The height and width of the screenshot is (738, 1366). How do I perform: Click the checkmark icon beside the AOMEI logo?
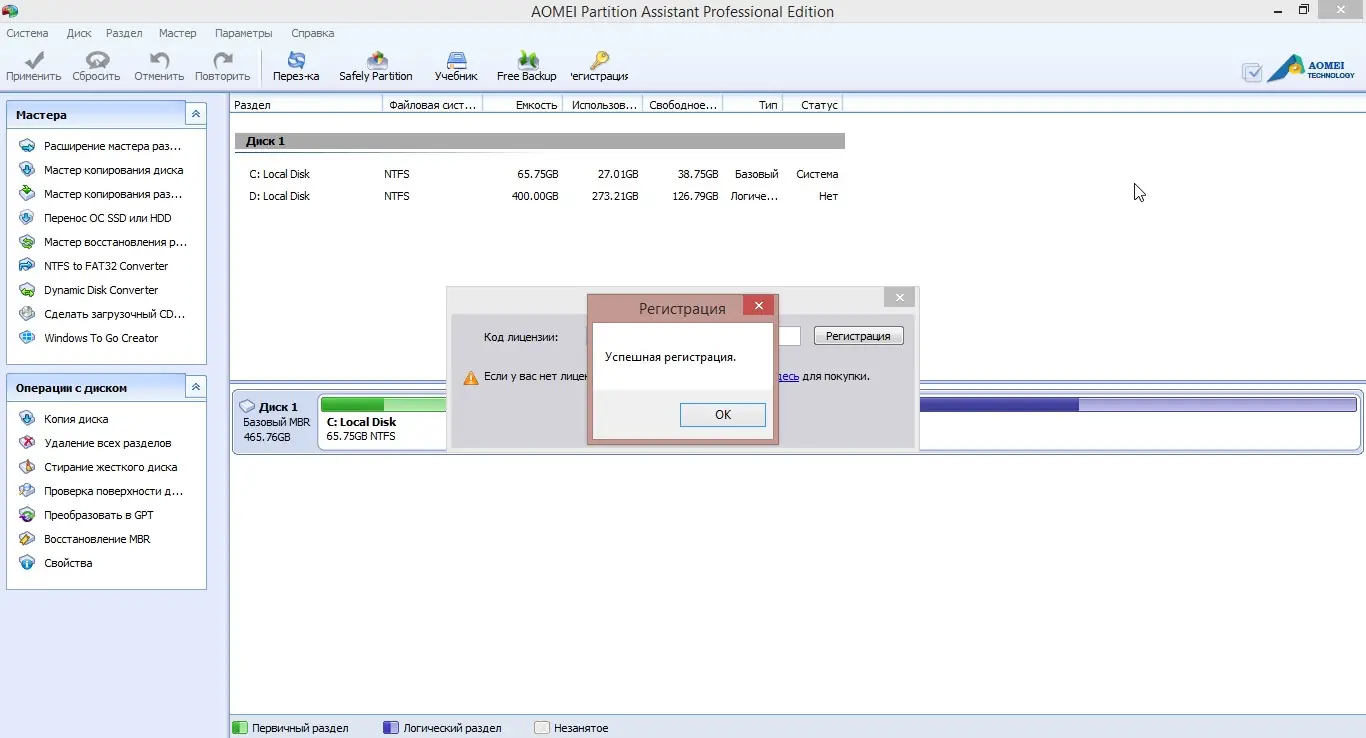[1251, 72]
